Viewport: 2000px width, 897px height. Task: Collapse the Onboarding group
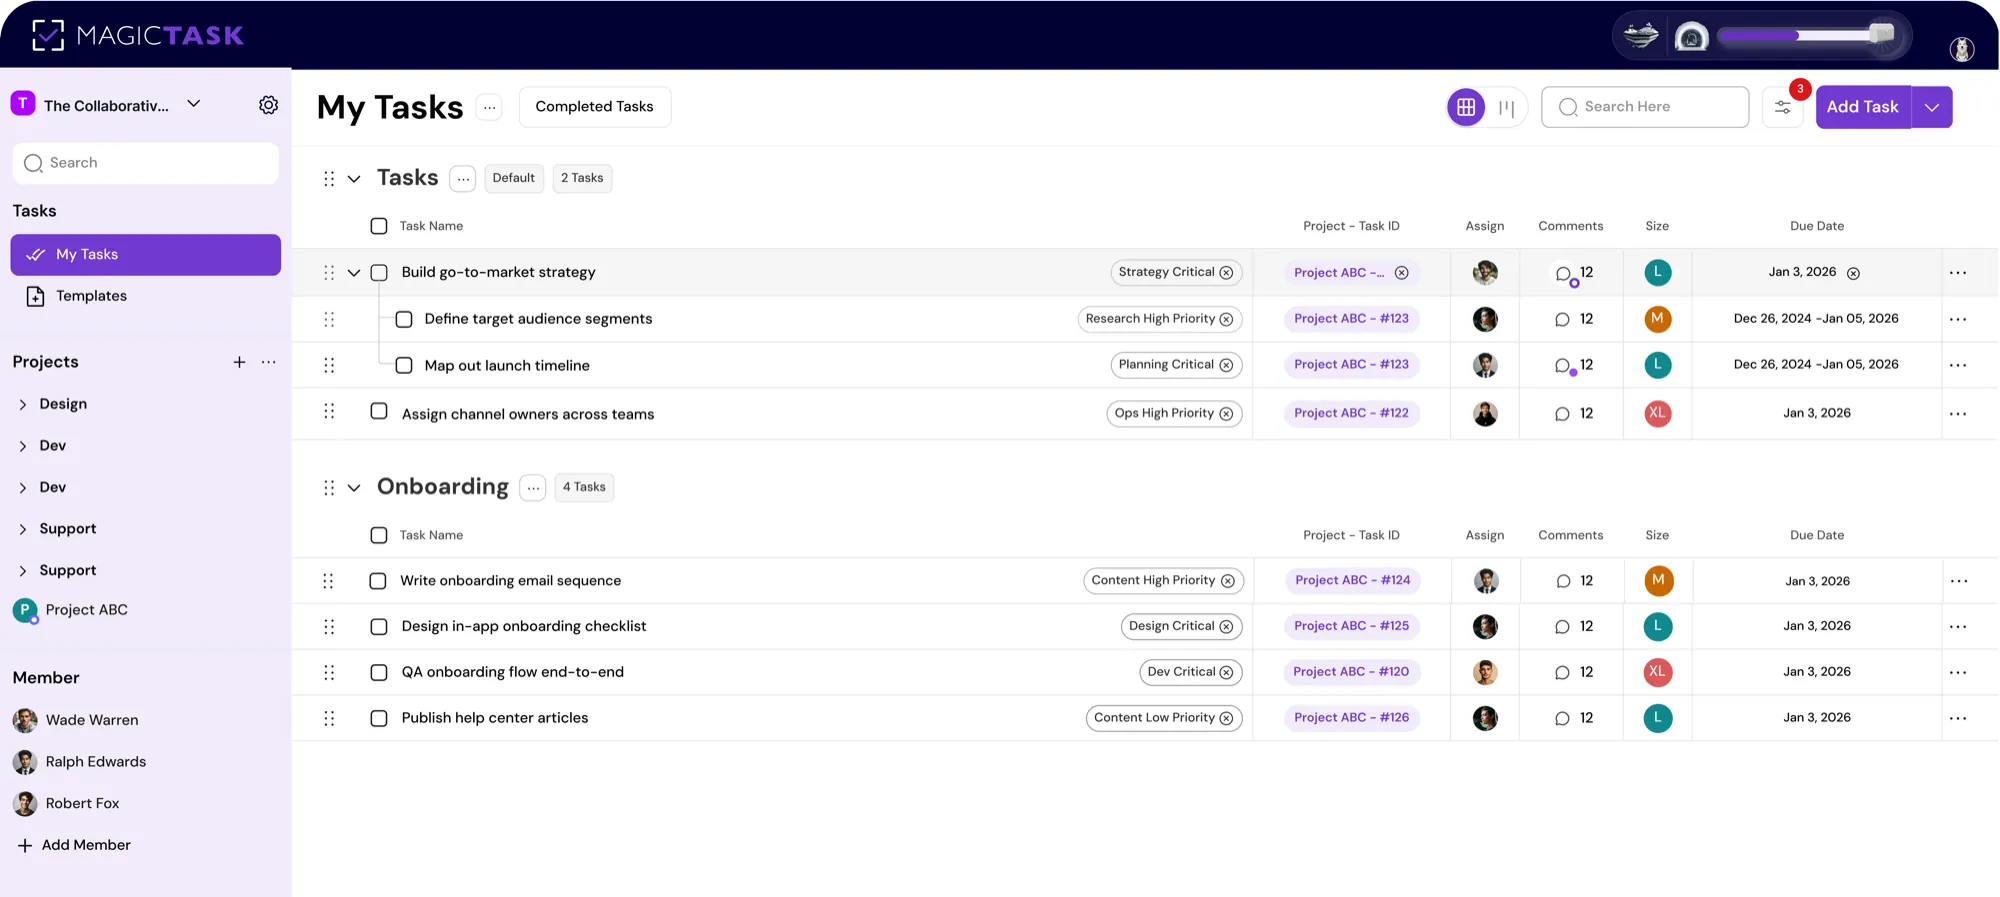click(x=354, y=488)
